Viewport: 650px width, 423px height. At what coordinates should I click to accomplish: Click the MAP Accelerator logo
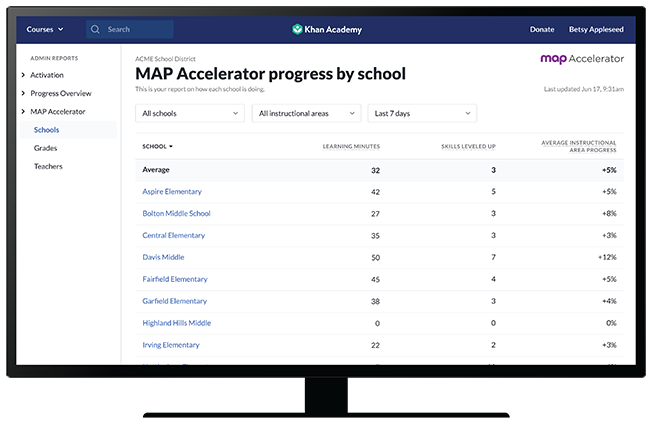pyautogui.click(x=582, y=59)
